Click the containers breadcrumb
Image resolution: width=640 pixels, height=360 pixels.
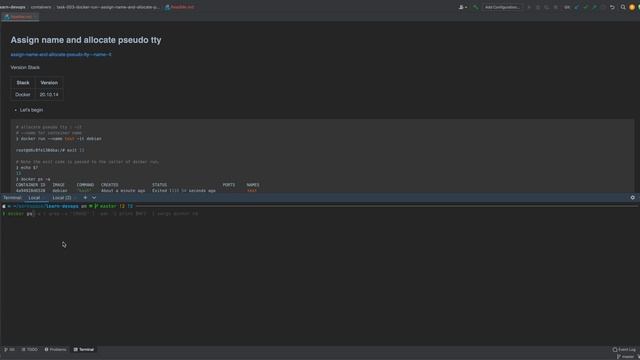point(41,7)
